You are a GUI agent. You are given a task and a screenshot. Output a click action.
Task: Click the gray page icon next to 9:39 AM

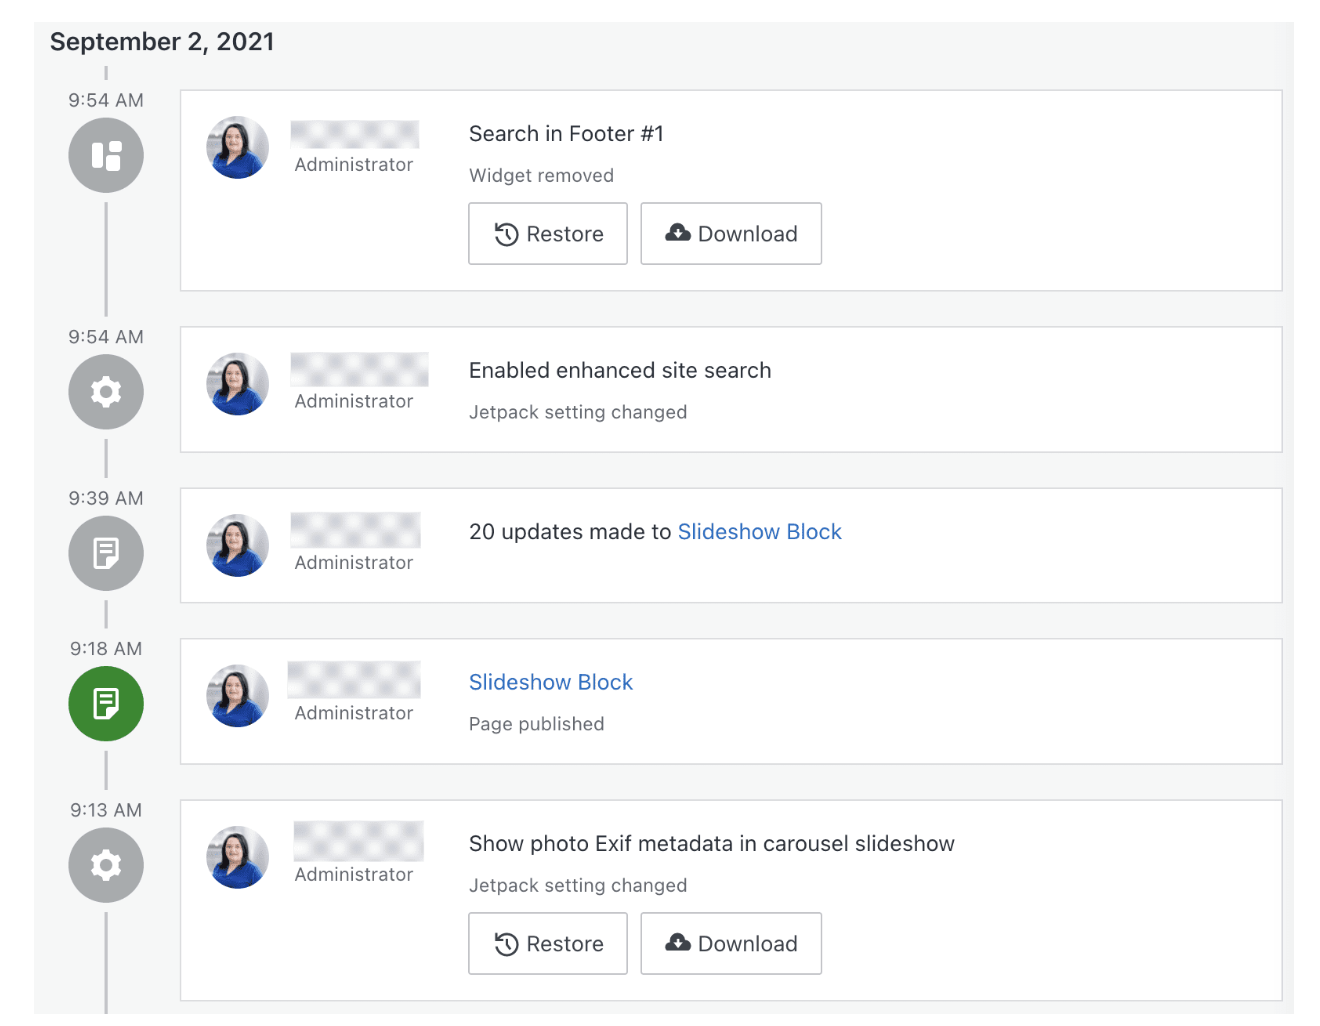coord(106,553)
